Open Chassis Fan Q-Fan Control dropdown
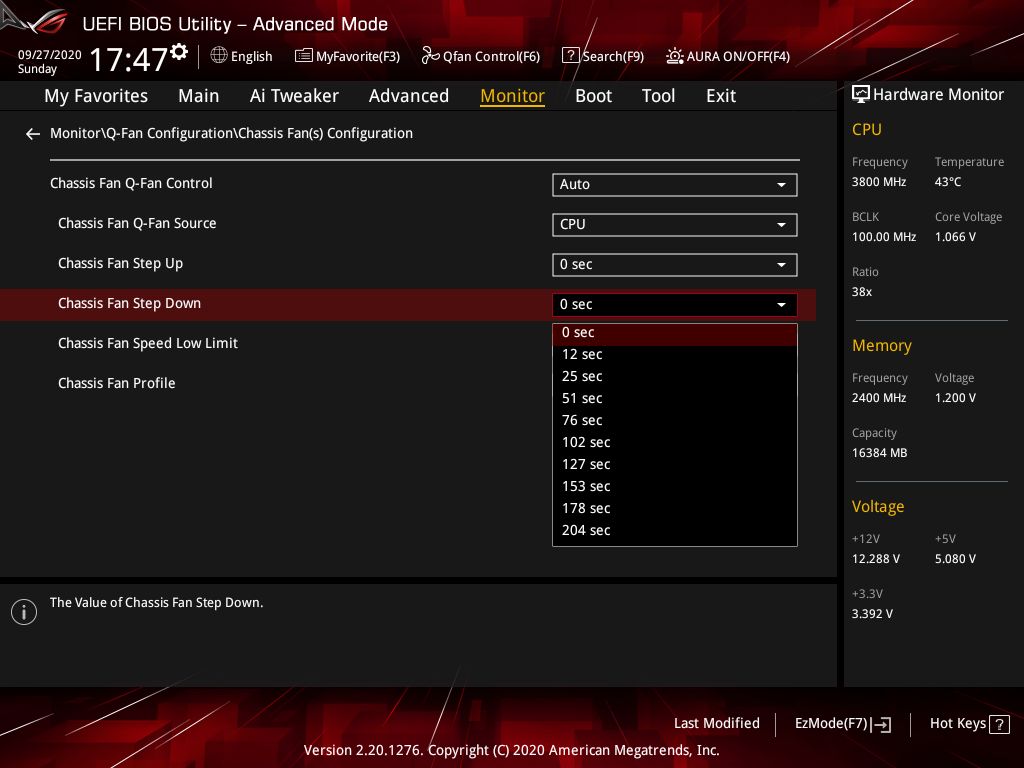 coord(675,185)
